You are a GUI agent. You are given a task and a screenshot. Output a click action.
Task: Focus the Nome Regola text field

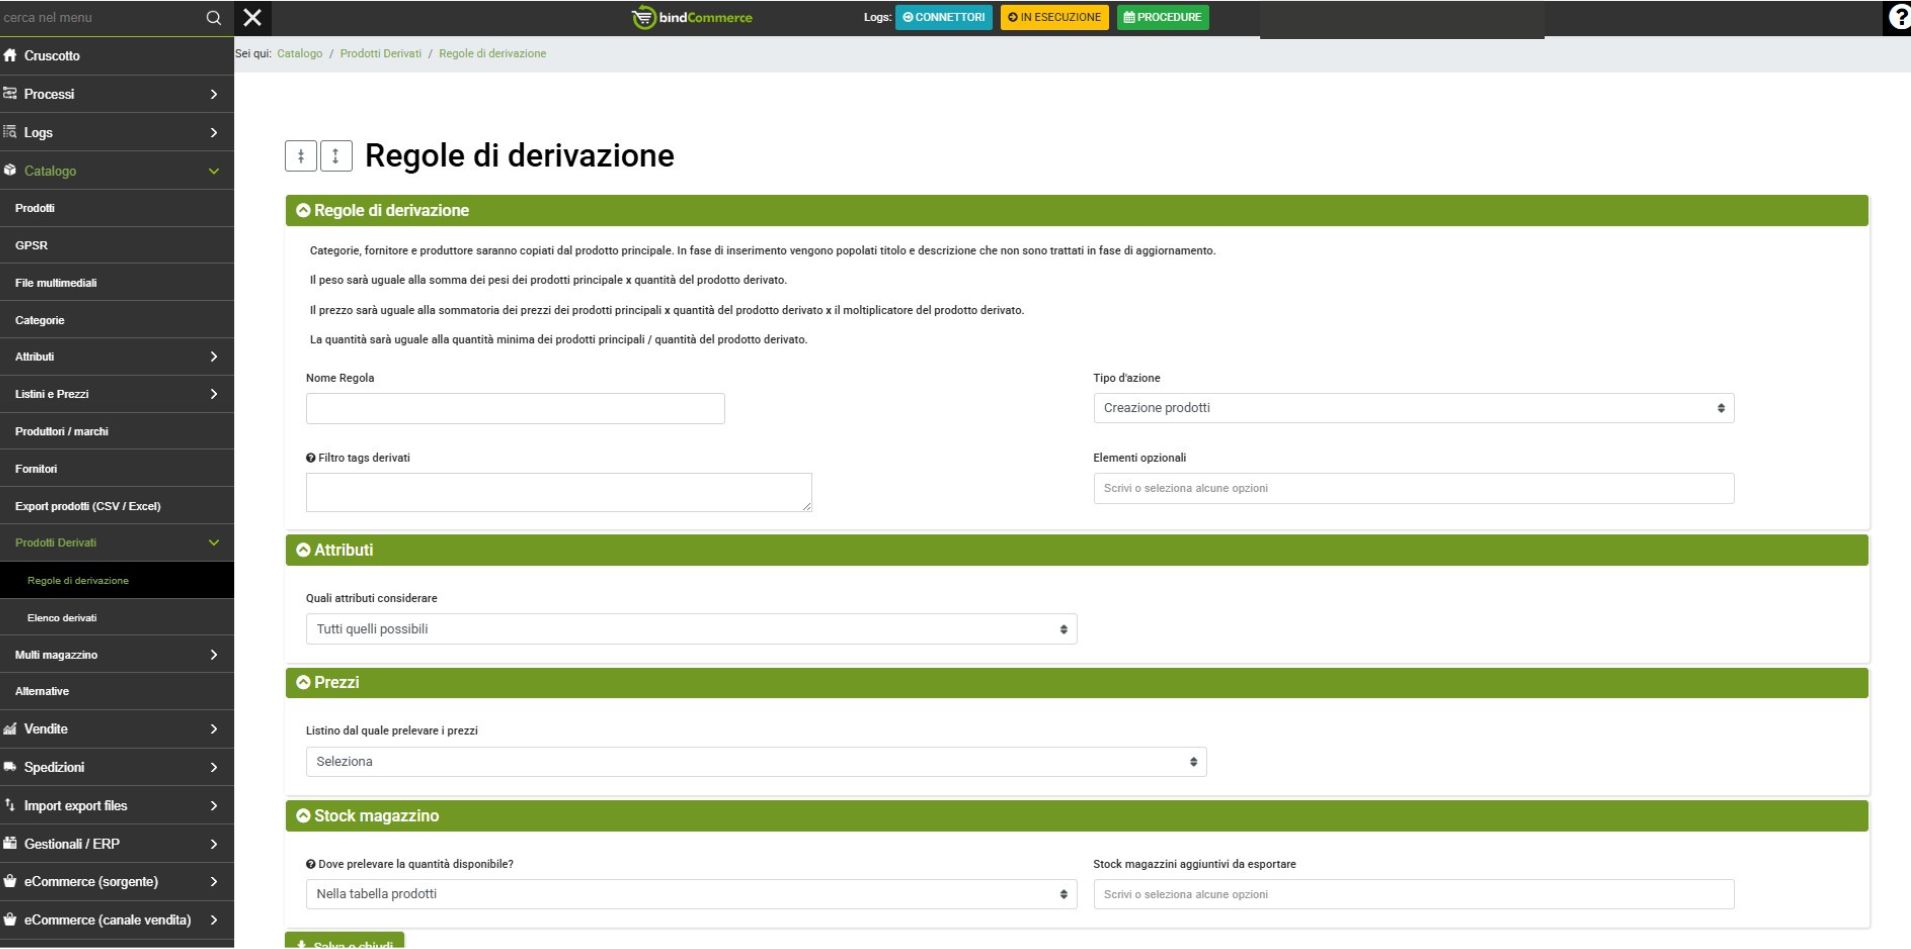pyautogui.click(x=515, y=408)
